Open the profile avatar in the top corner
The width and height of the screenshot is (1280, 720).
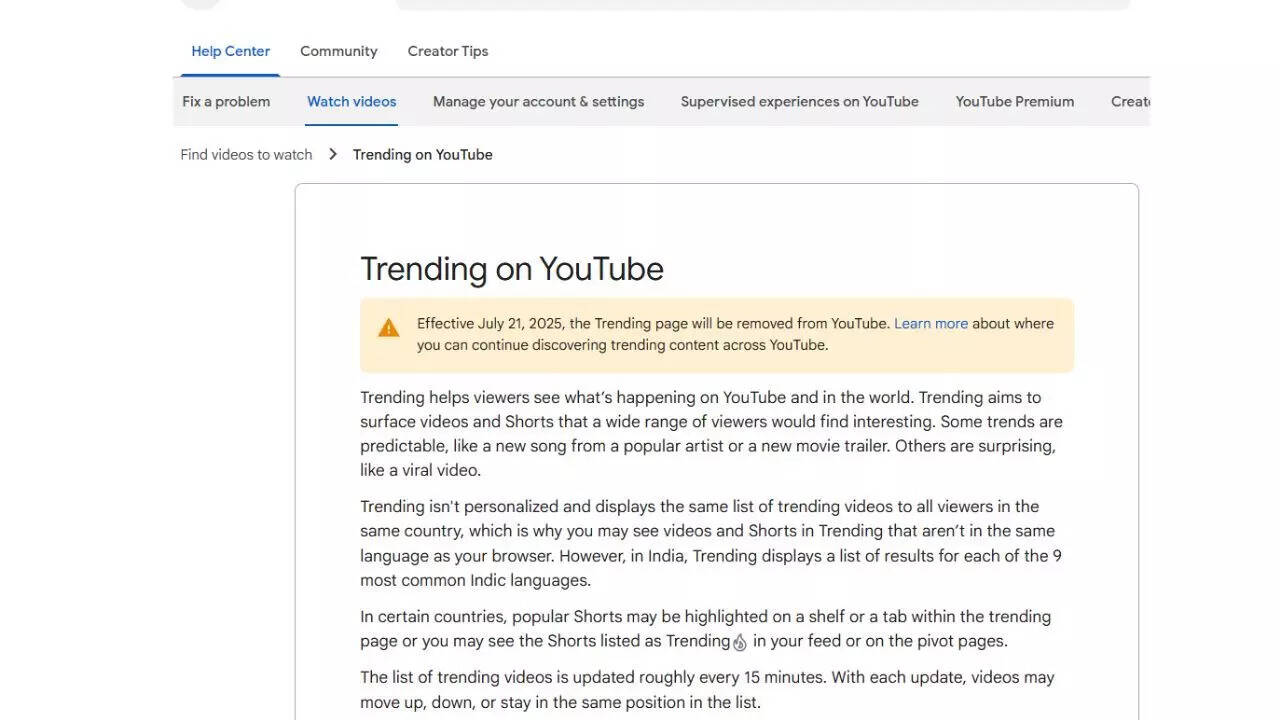[200, 4]
